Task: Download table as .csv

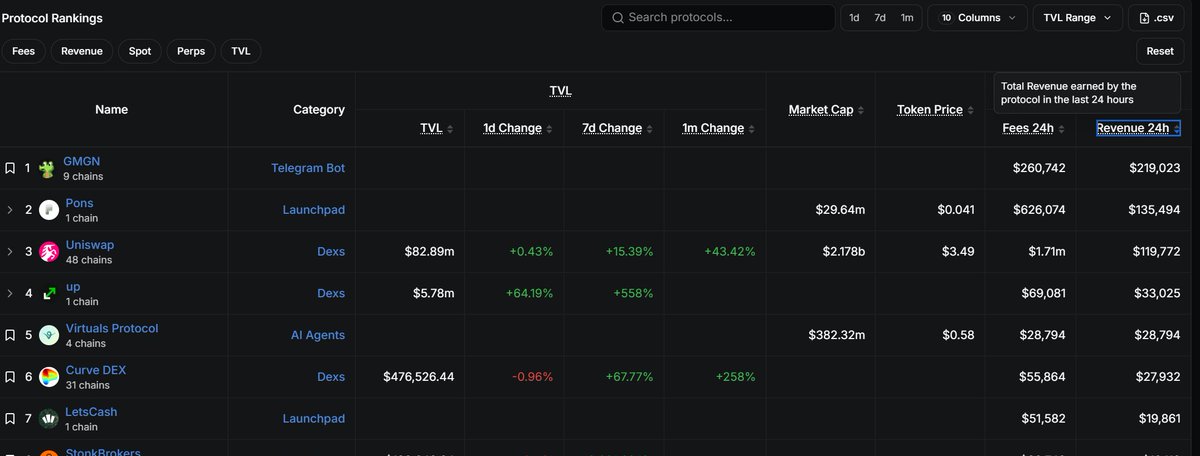Action: click(1157, 18)
